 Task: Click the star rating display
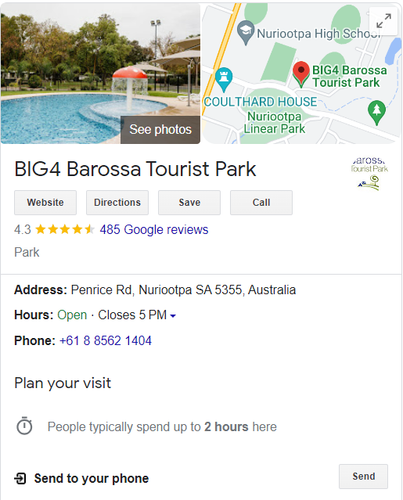coord(65,229)
